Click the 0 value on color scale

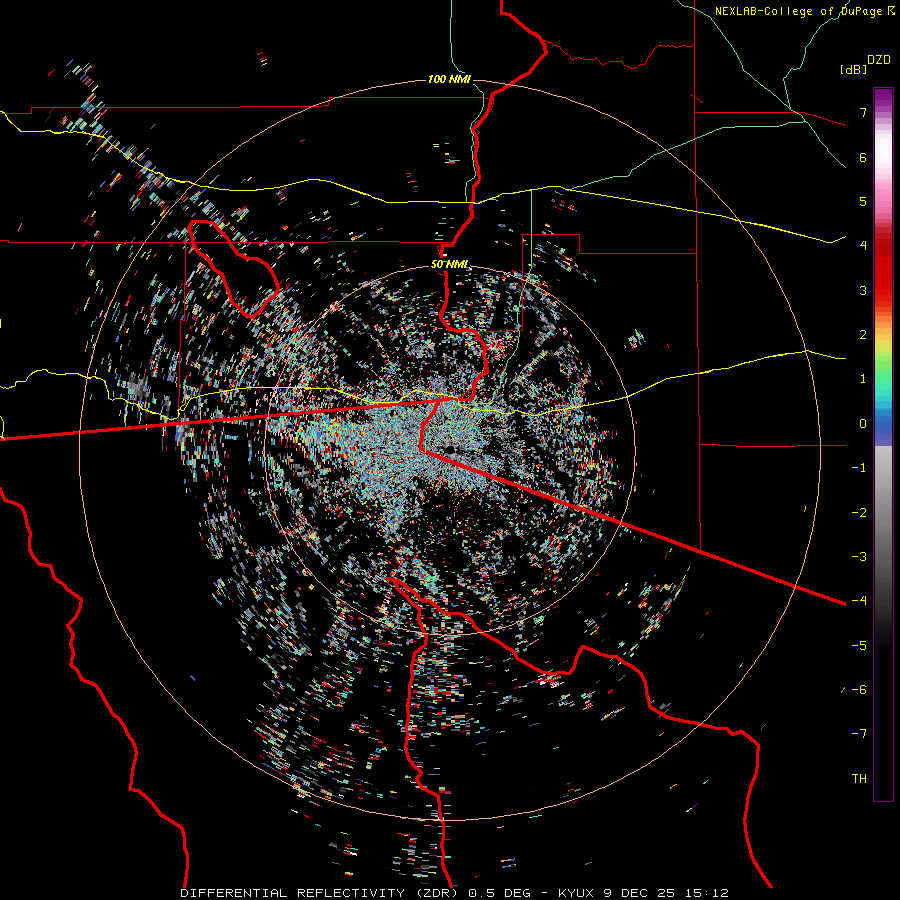[x=863, y=424]
